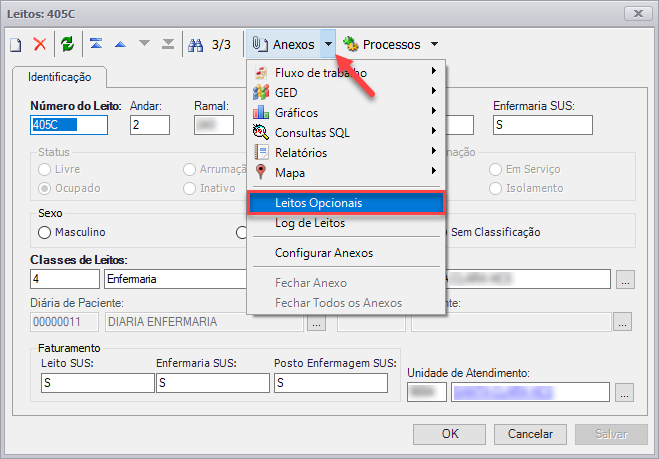The image size is (659, 459).
Task: Select the Livre status radio button
Action: point(45,169)
